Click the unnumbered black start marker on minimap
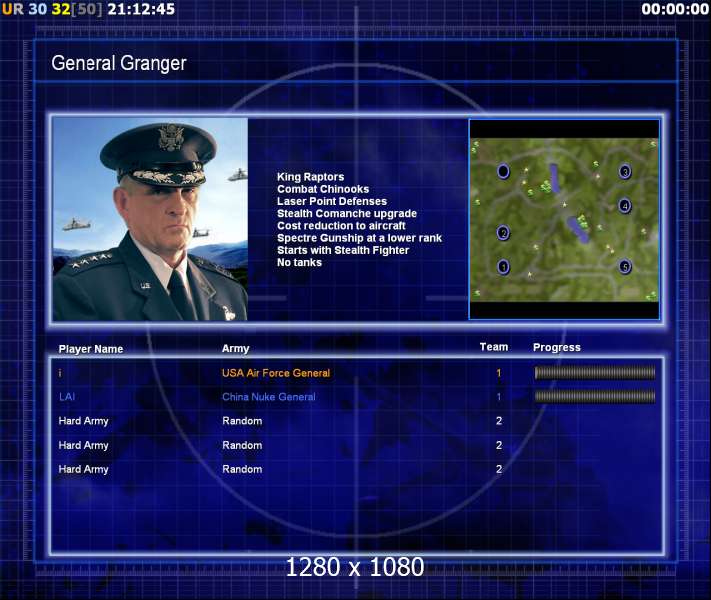Screen dimensions: 711x600 click(503, 171)
